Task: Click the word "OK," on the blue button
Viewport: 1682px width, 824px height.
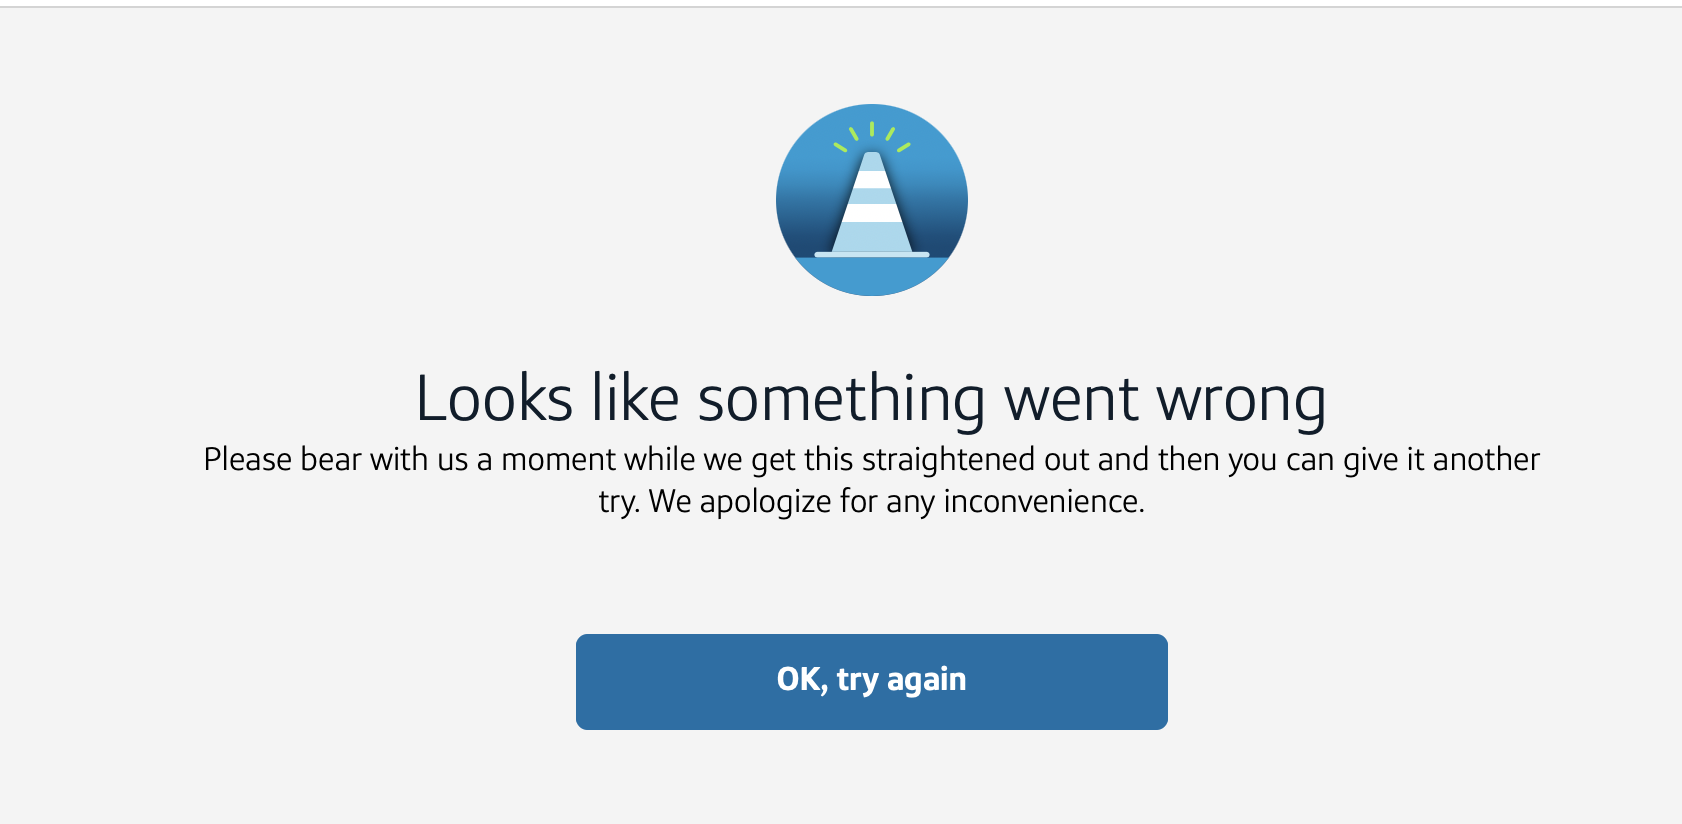Action: [x=802, y=679]
